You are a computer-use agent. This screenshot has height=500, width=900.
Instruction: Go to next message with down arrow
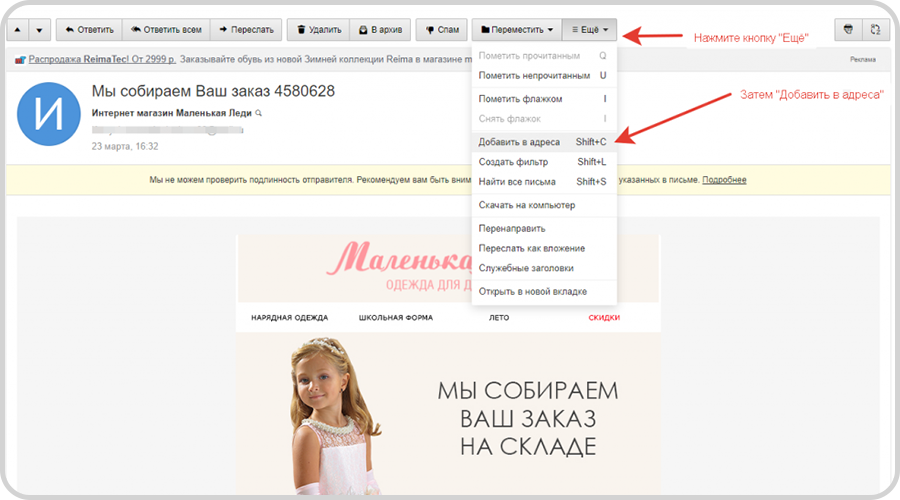39,30
